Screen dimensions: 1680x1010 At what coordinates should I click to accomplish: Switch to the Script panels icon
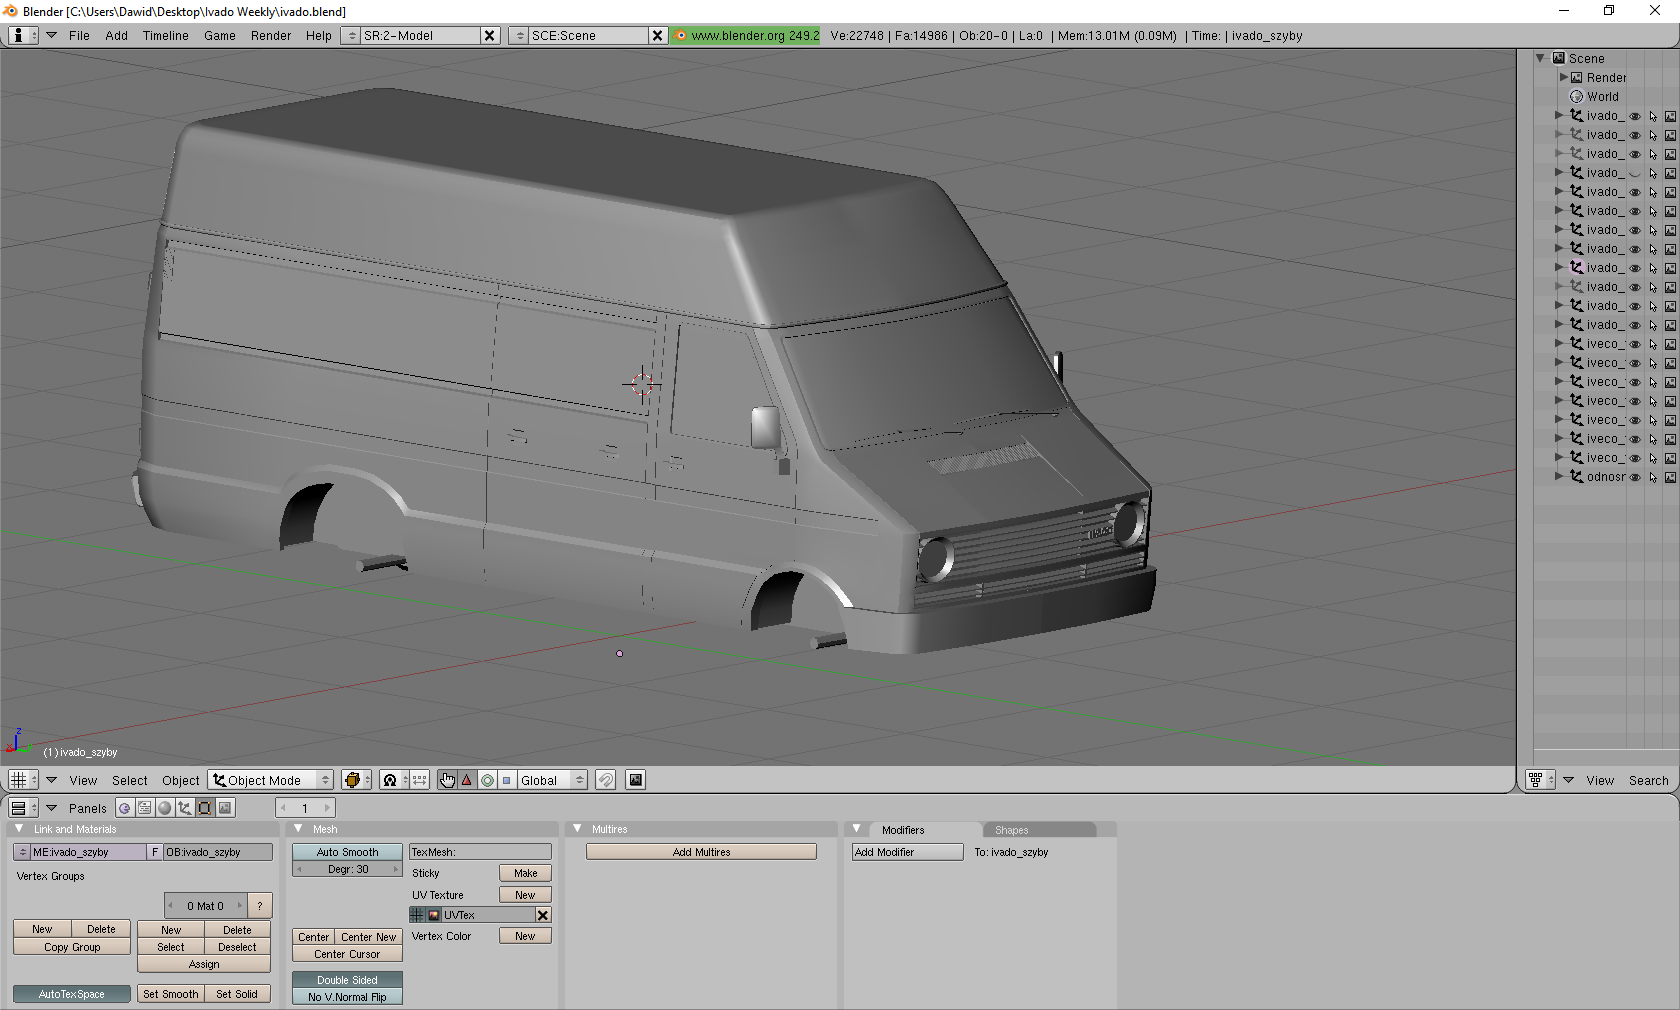(x=144, y=808)
